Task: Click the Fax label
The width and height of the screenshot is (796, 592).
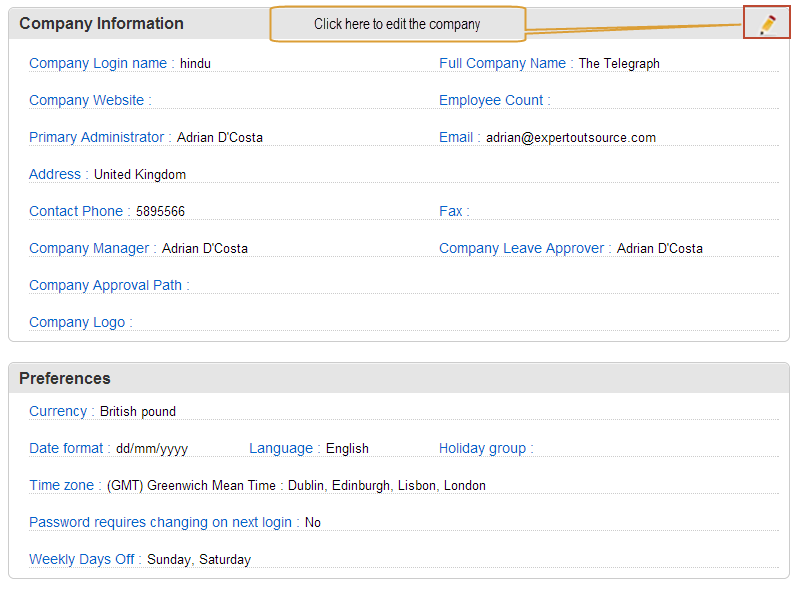Action: (451, 211)
